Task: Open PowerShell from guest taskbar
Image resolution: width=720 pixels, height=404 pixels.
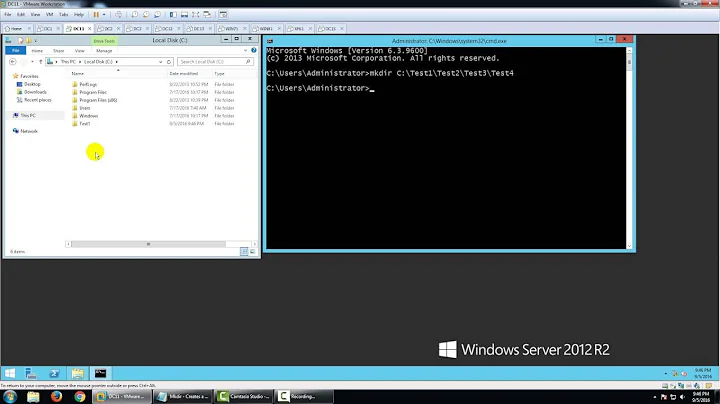Action: pyautogui.click(x=54, y=373)
